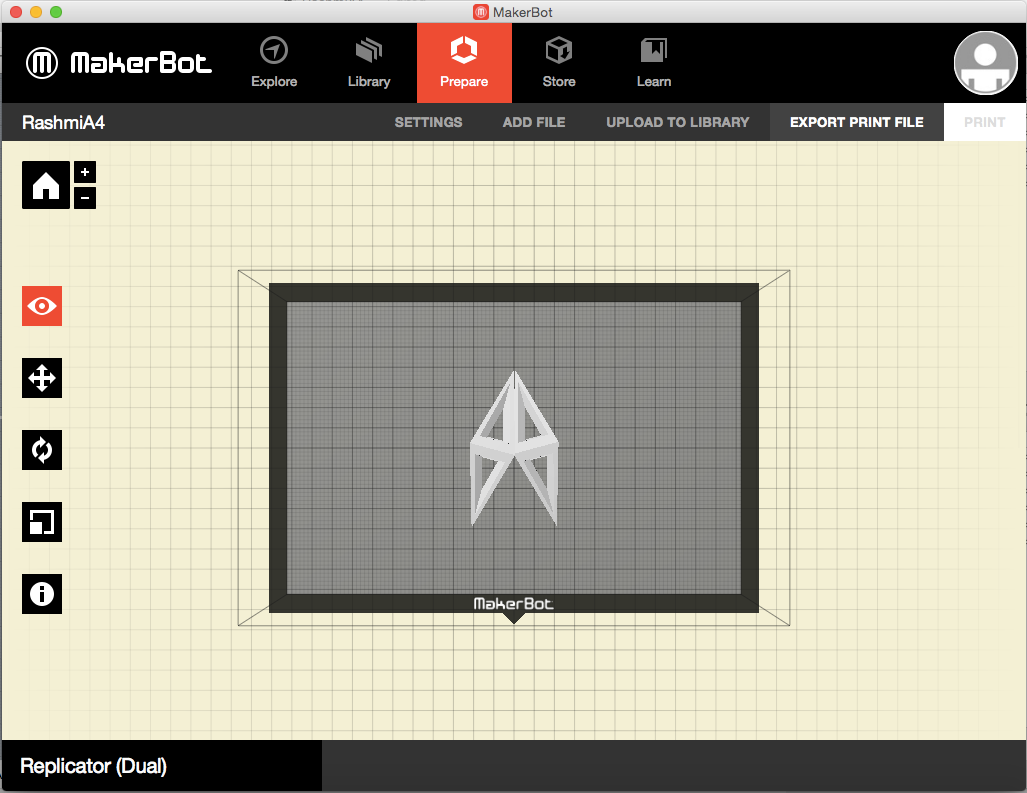Click the MakerBot logo
Viewport: 1027px width, 793px height.
(x=119, y=63)
